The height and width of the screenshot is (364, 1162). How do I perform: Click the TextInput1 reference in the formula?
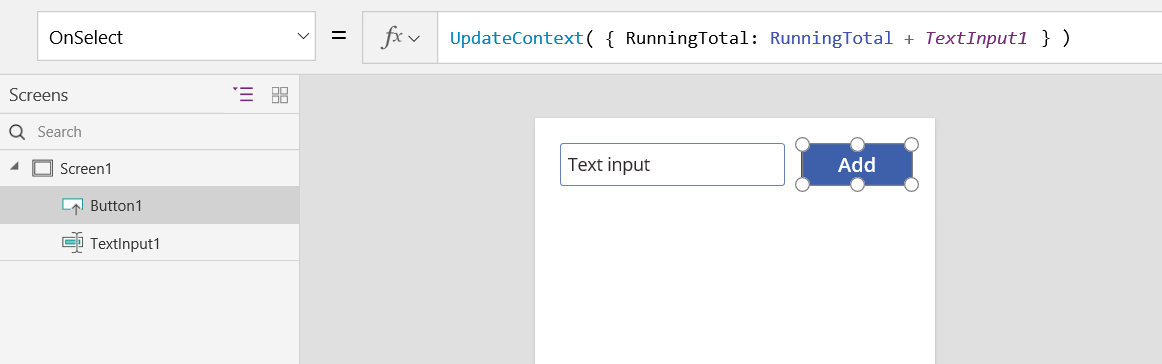[976, 38]
